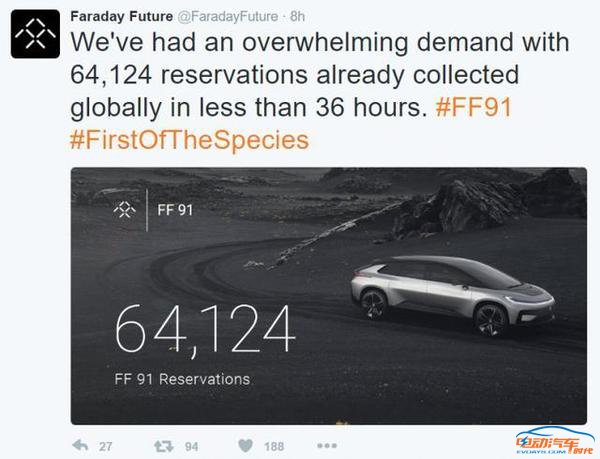Open the #FF91 hashtag
The image size is (600, 459).
click(473, 107)
